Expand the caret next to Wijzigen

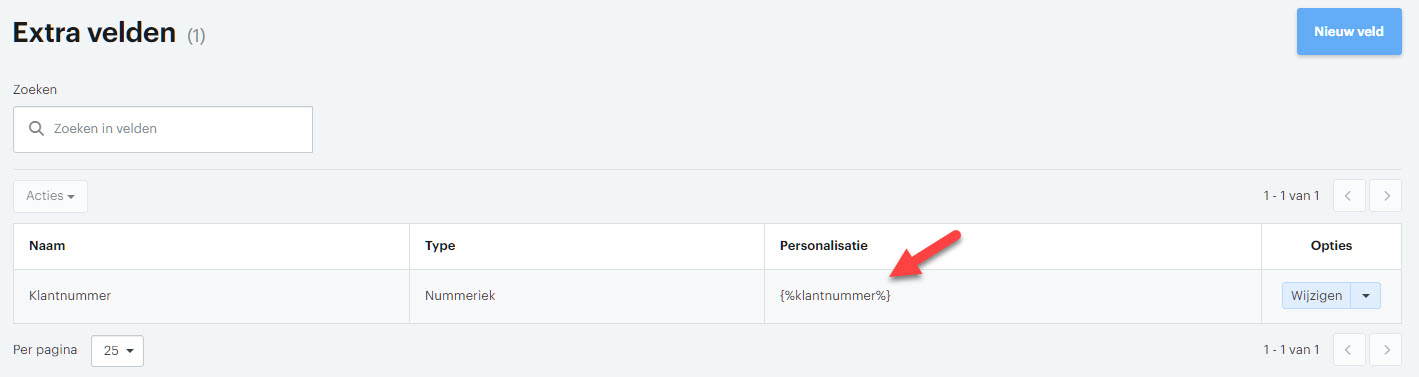coord(1366,296)
